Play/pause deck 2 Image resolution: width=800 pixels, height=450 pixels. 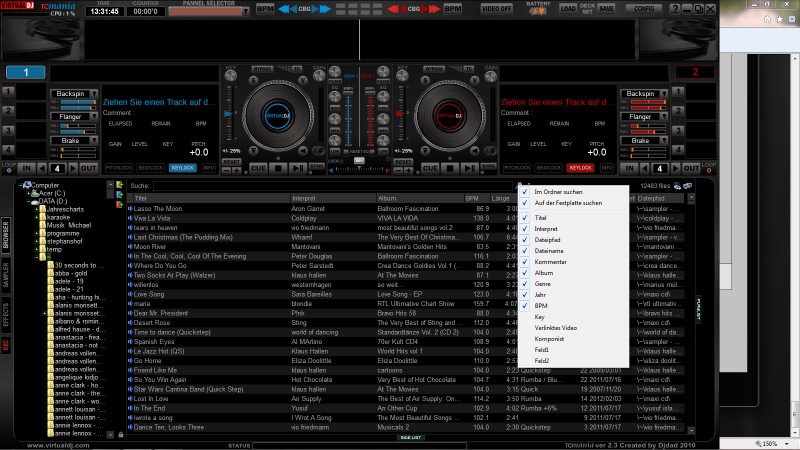tap(469, 168)
